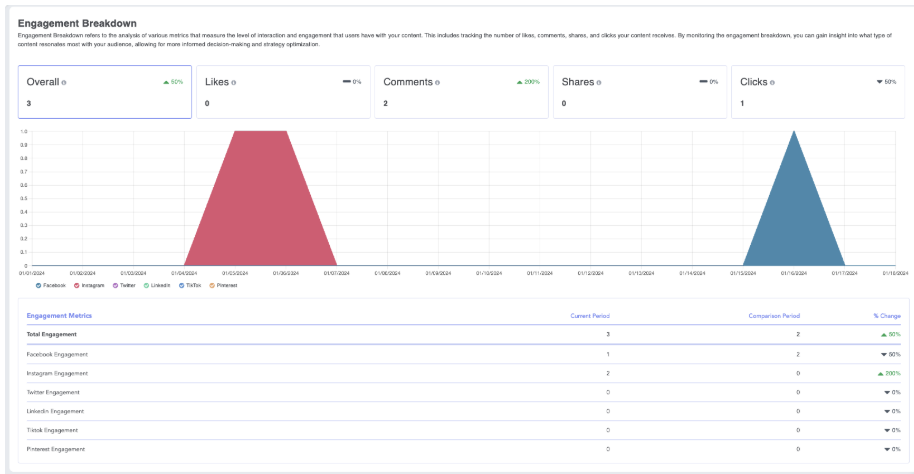The image size is (914, 474).
Task: Select the Overall engagement card
Action: [104, 92]
